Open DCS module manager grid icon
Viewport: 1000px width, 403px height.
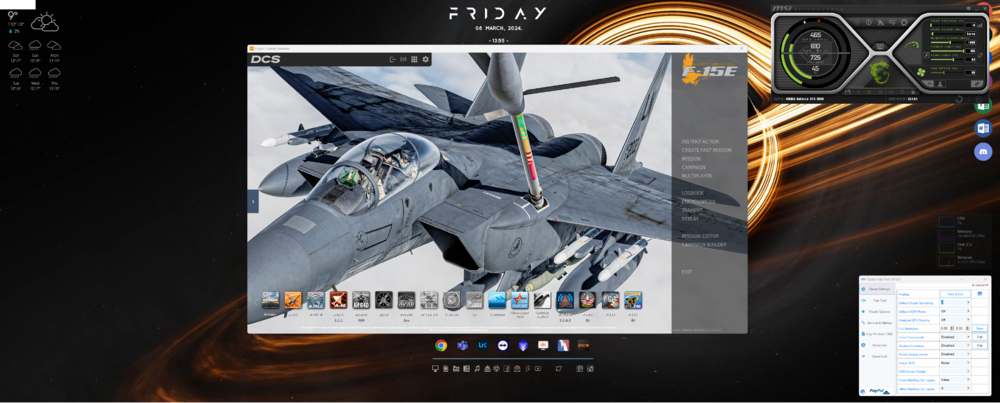coord(414,59)
